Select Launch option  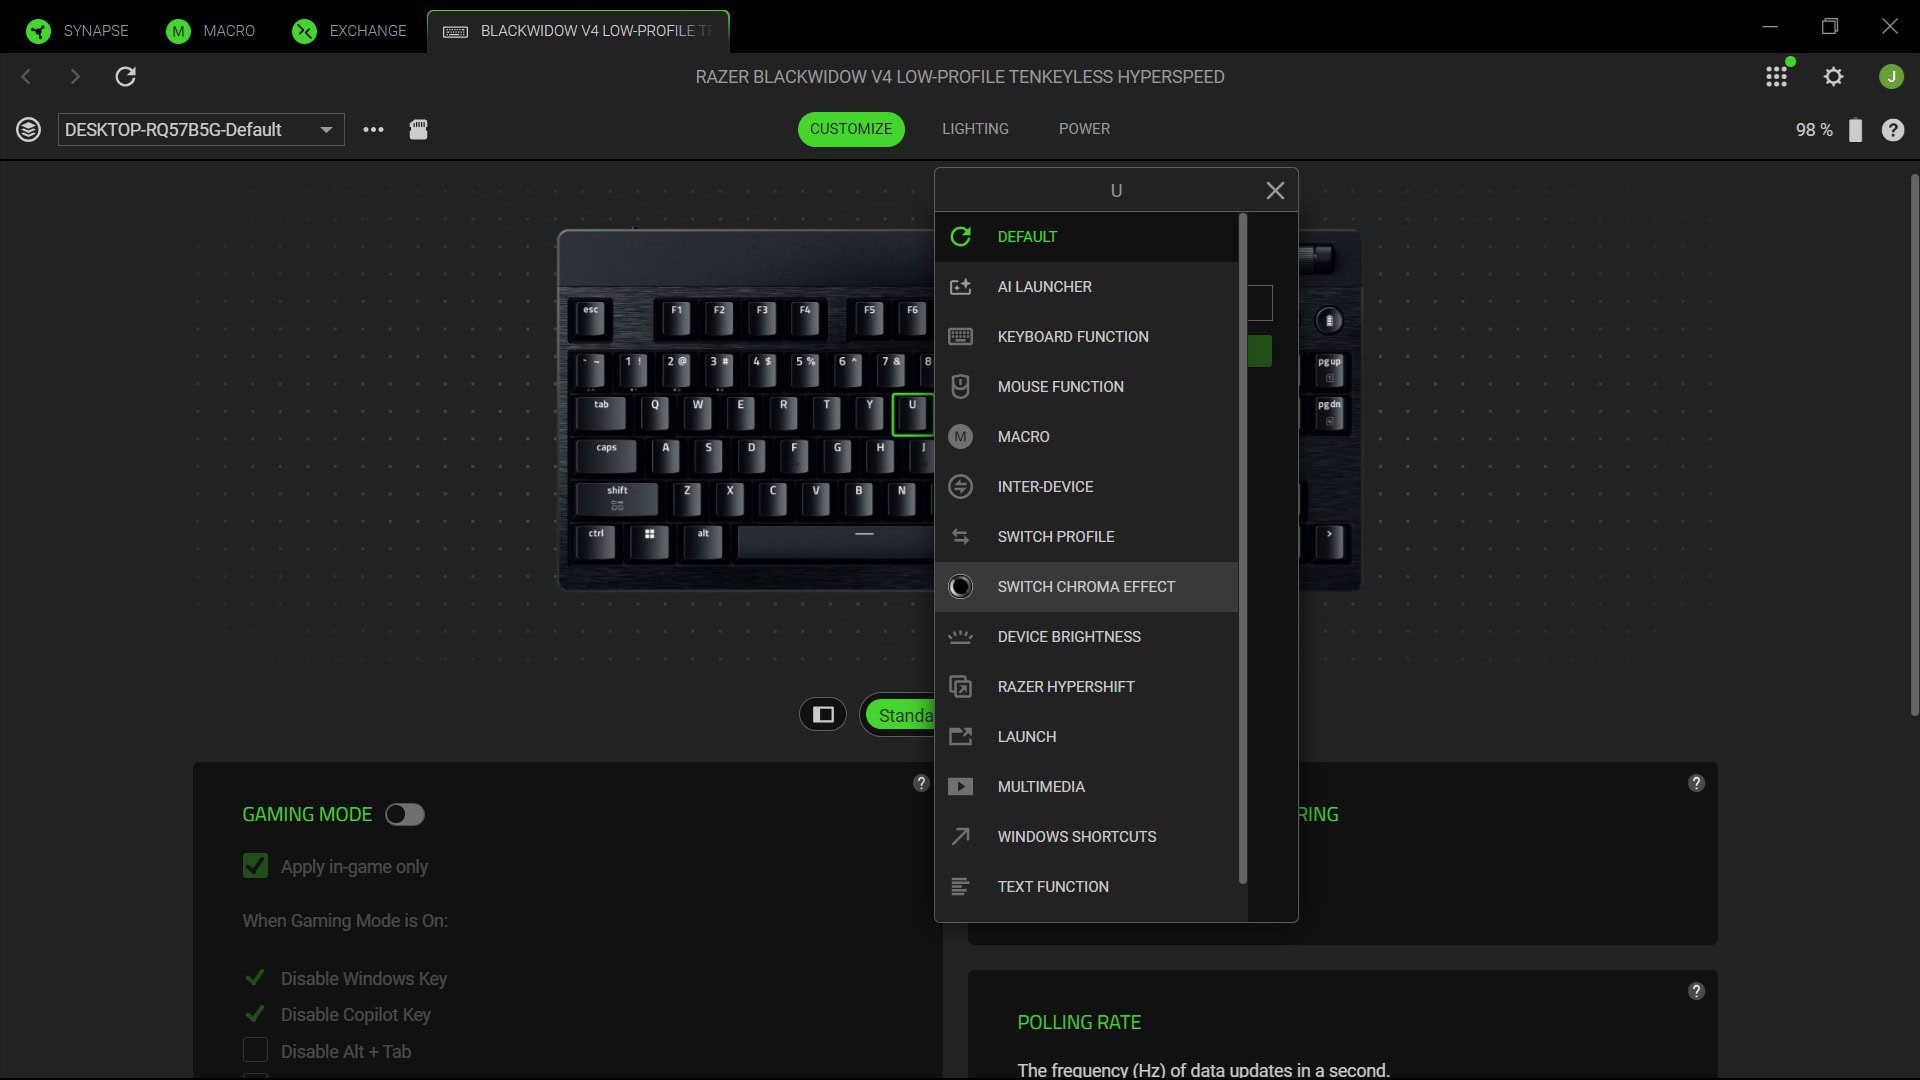click(x=1087, y=737)
